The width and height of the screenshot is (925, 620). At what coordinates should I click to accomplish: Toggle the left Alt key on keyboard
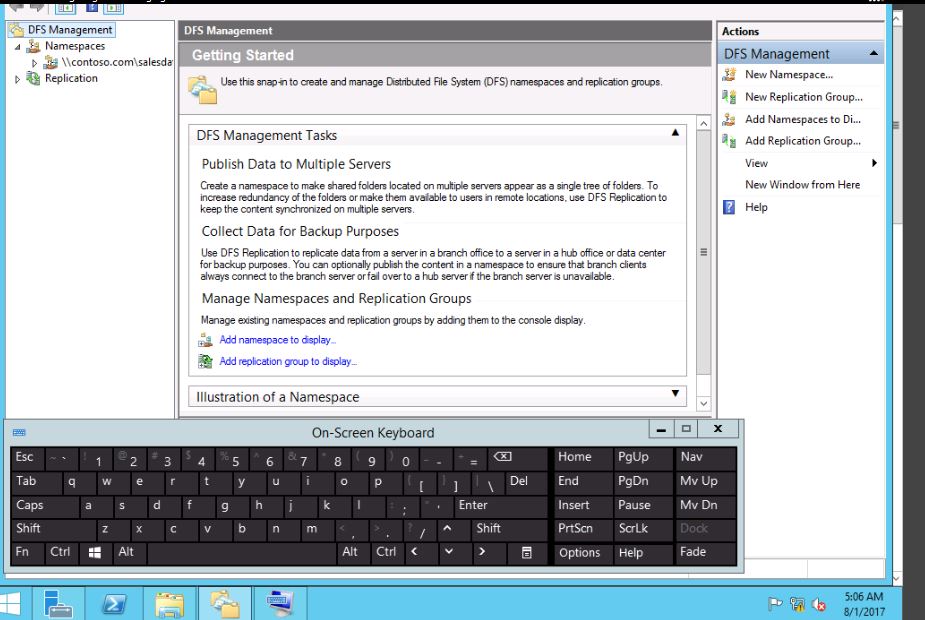click(x=129, y=553)
